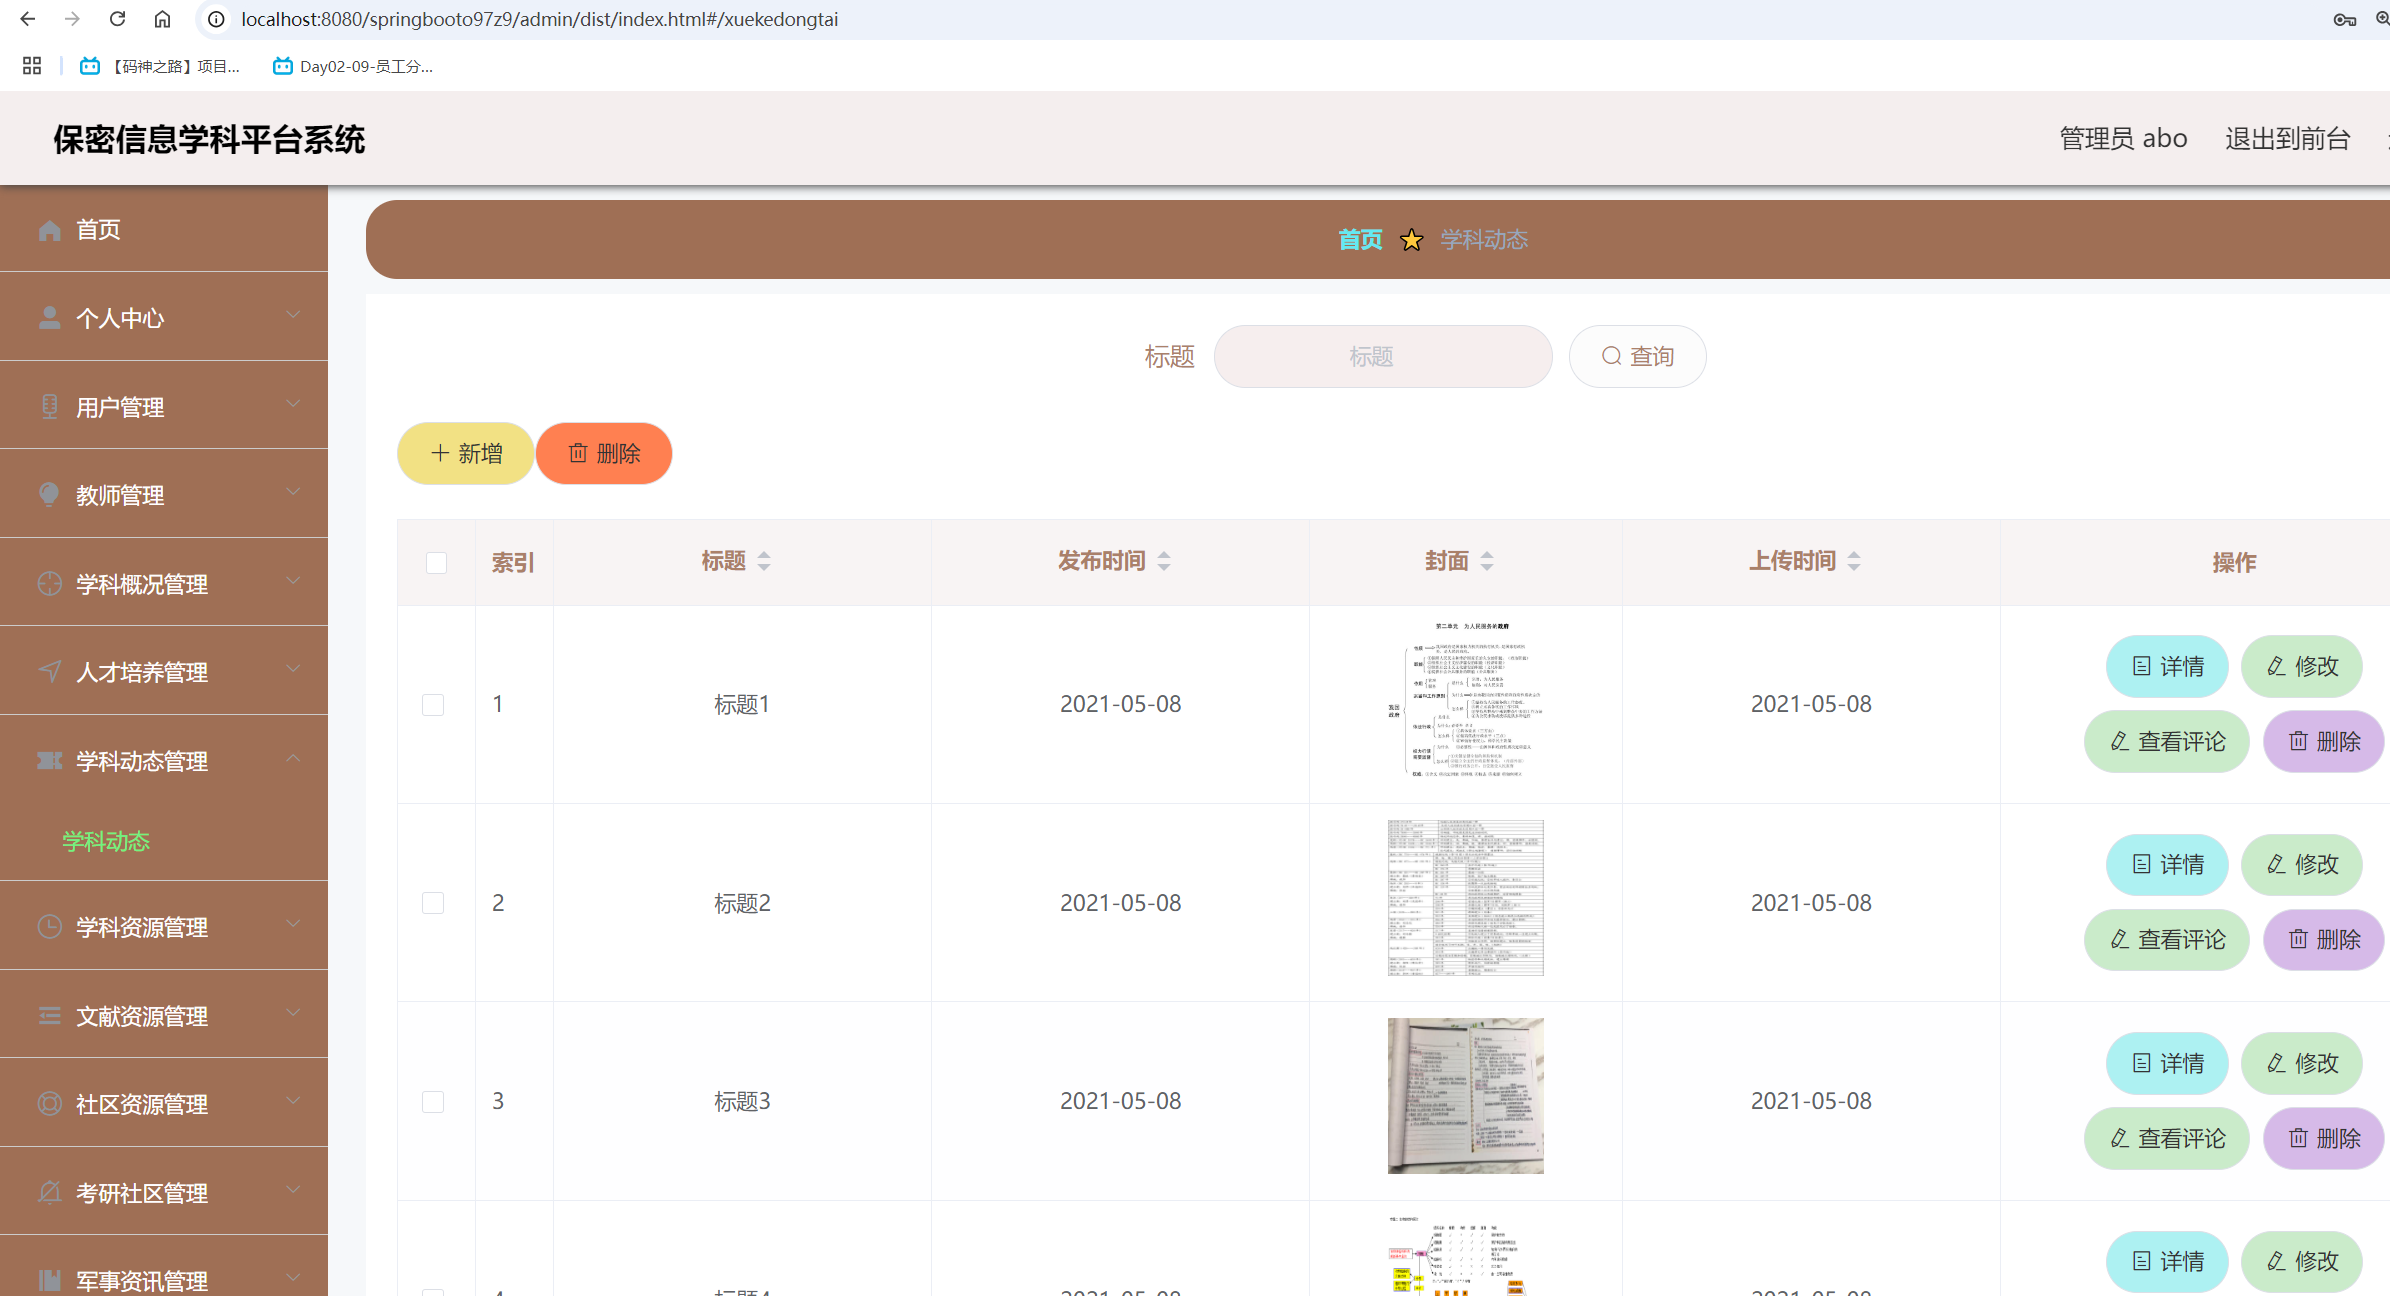
Task: Expand the 社区资源管理 section
Action: pos(141,1104)
